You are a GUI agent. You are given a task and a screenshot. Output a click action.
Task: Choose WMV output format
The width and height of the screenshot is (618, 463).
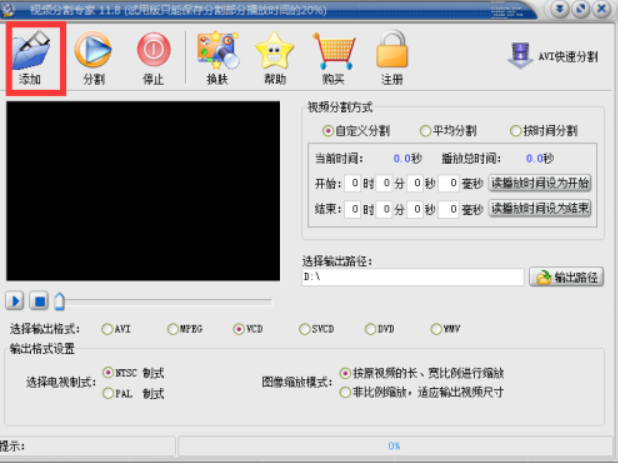446,329
